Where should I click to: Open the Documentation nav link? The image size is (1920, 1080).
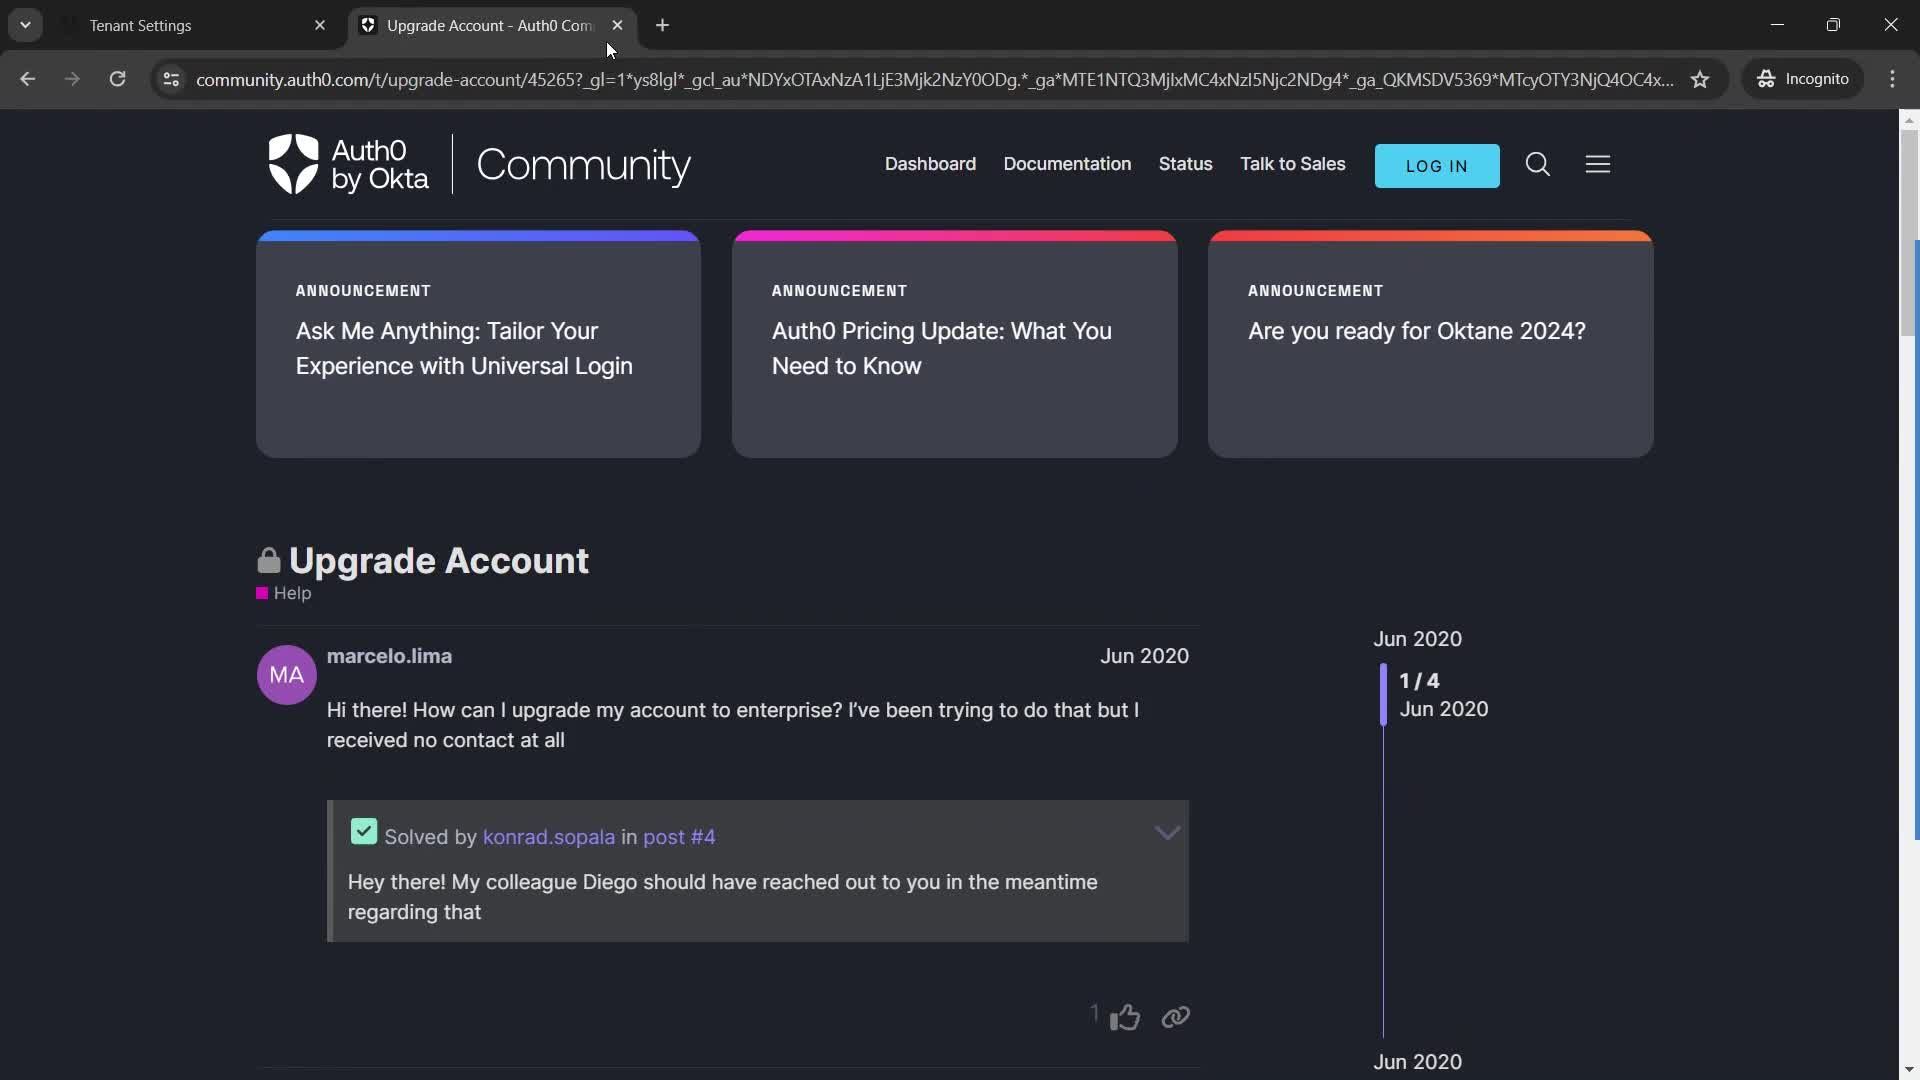click(1067, 164)
